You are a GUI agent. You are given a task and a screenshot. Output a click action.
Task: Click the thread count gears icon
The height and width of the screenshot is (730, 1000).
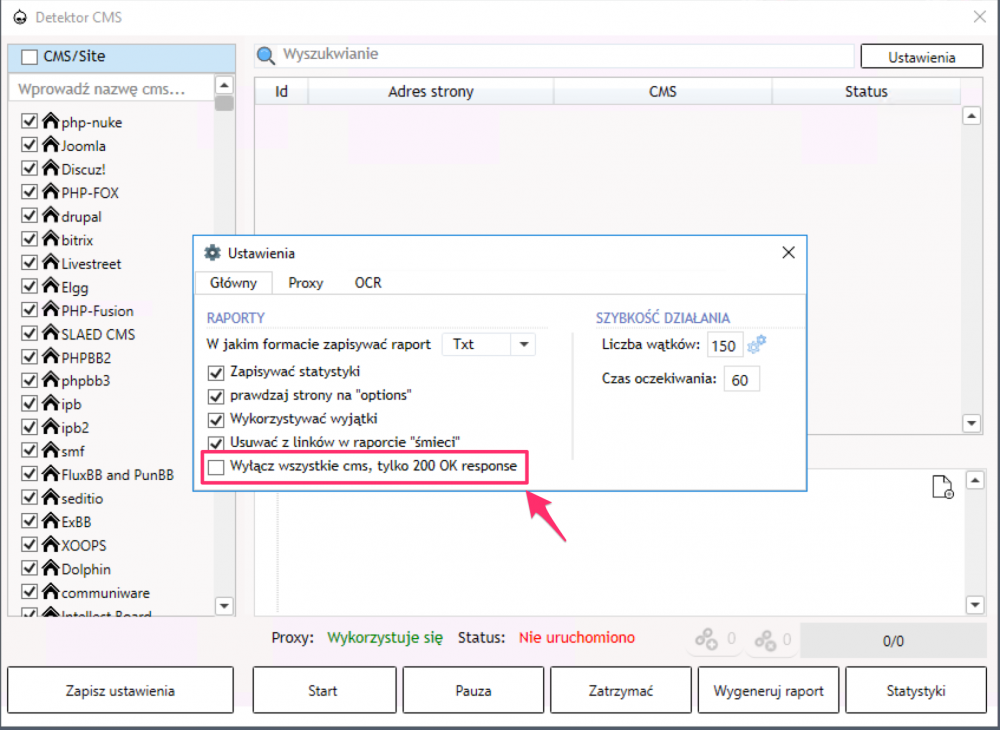[x=757, y=344]
